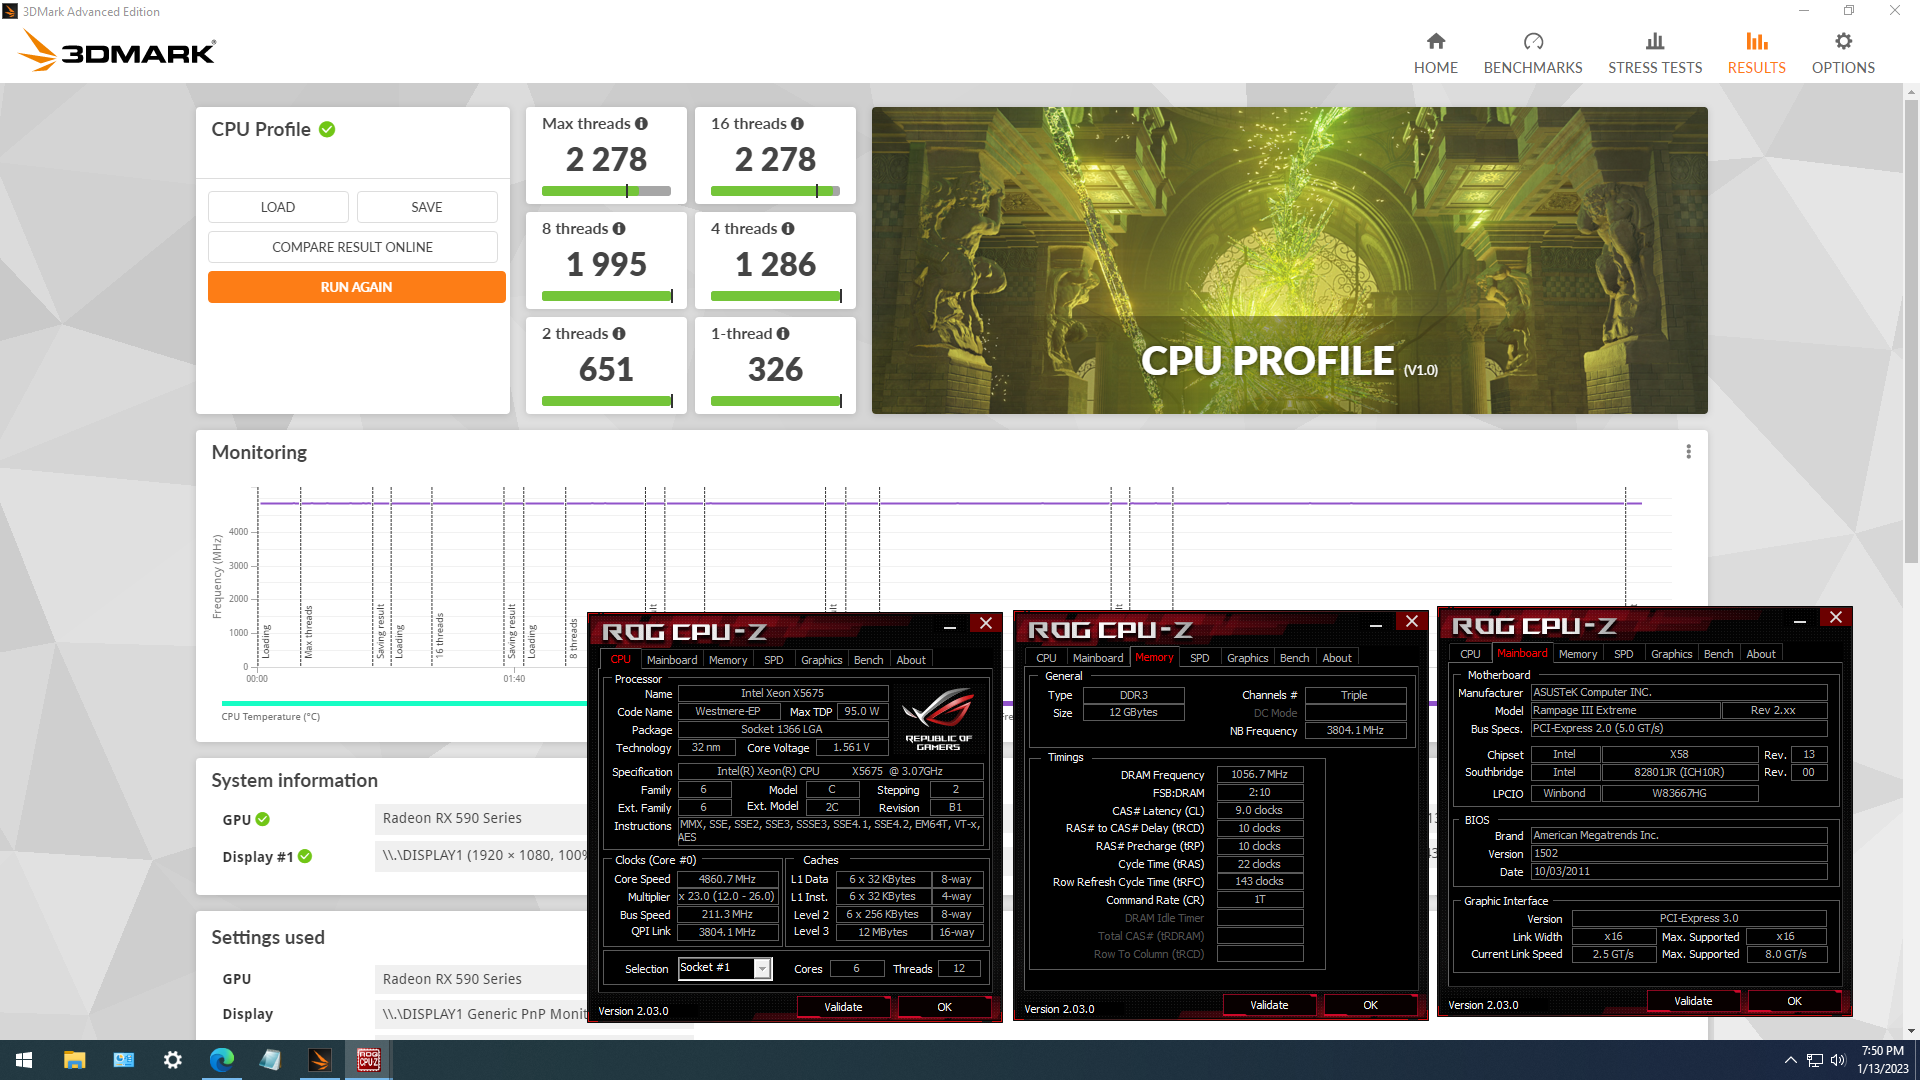Open the Windows Start menu

click(24, 1060)
